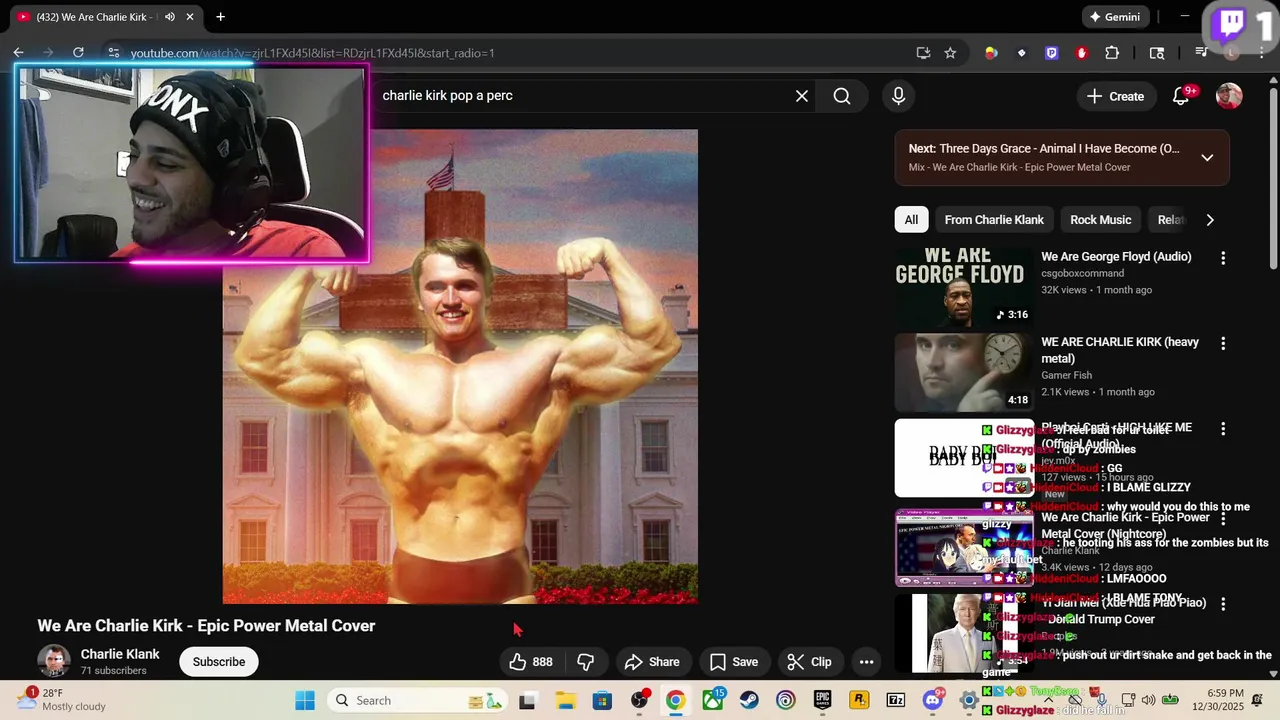
Task: Show more filter chips with the right arrow
Action: [1210, 220]
